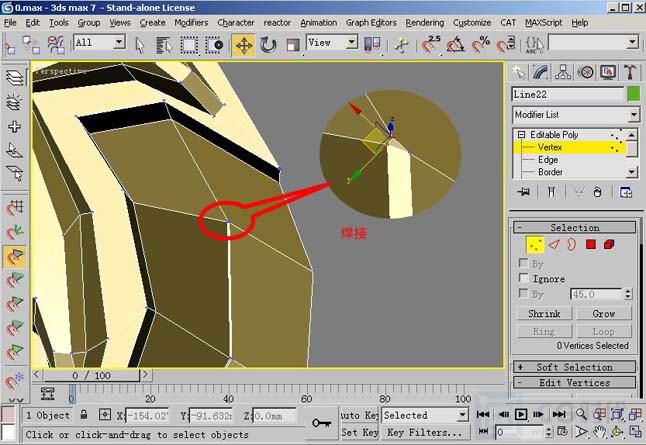Toggle the 2.5D snaps magnet
646x445 pixels.
pos(431,44)
